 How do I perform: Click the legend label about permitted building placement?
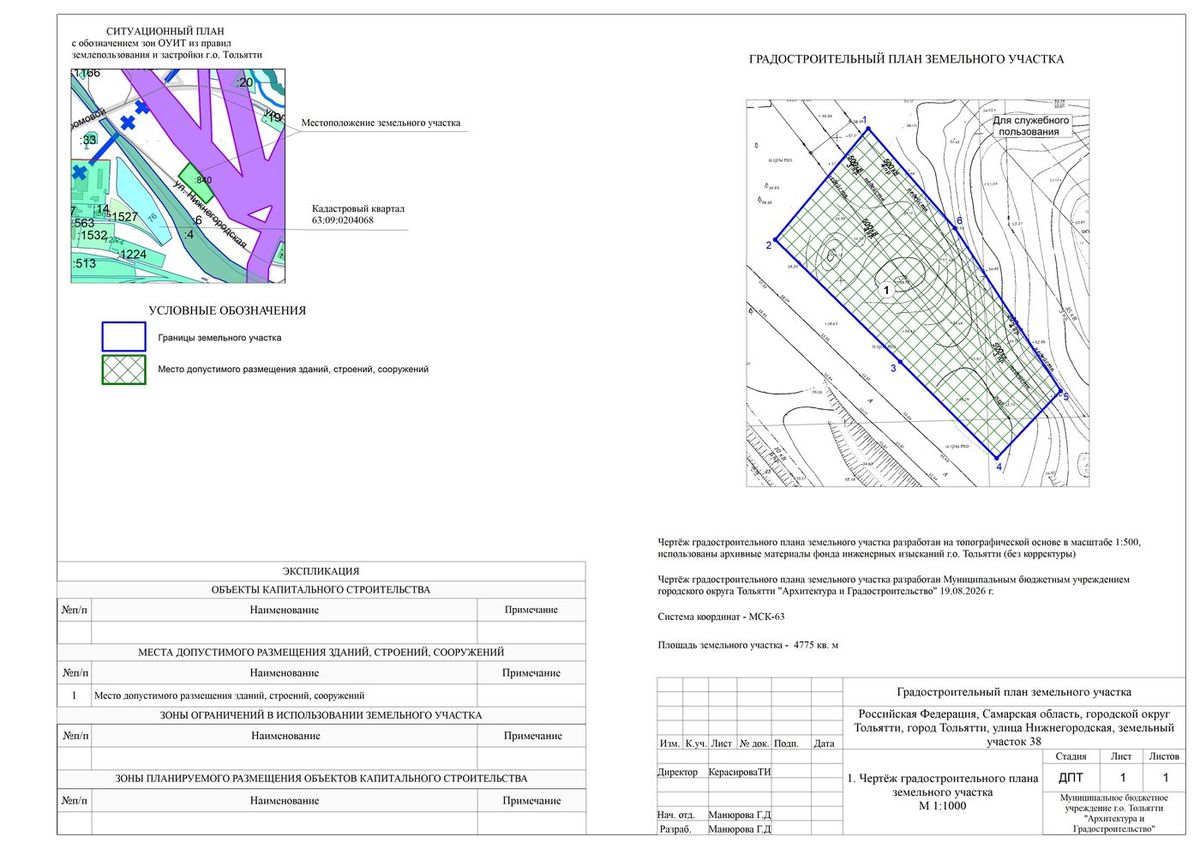tap(293, 370)
